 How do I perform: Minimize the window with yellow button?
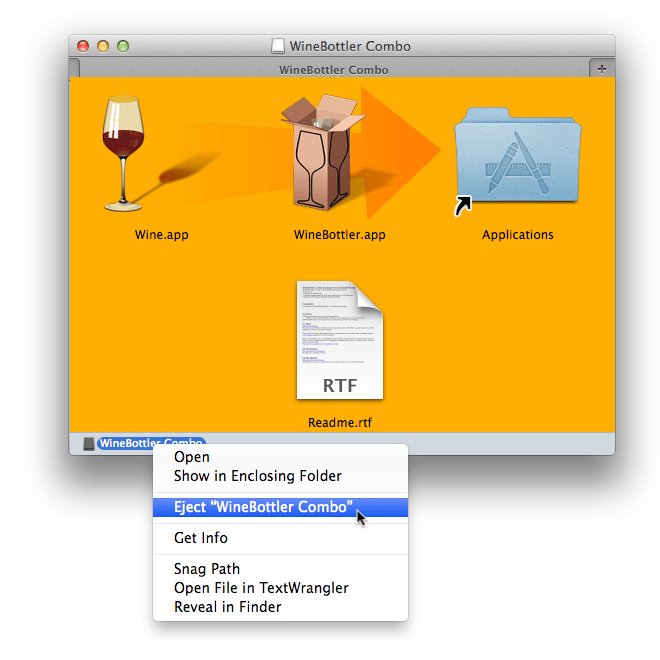(x=103, y=46)
